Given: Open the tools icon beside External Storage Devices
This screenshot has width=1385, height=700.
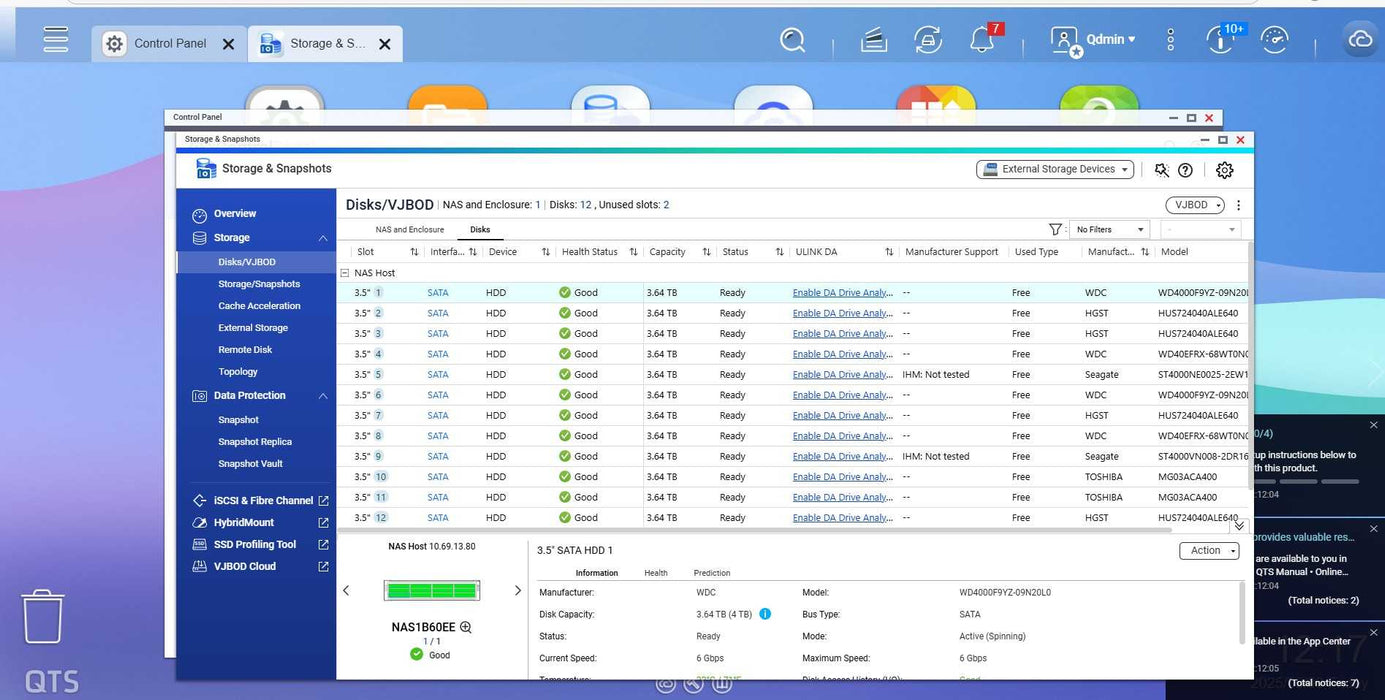Looking at the screenshot, I should (1161, 170).
